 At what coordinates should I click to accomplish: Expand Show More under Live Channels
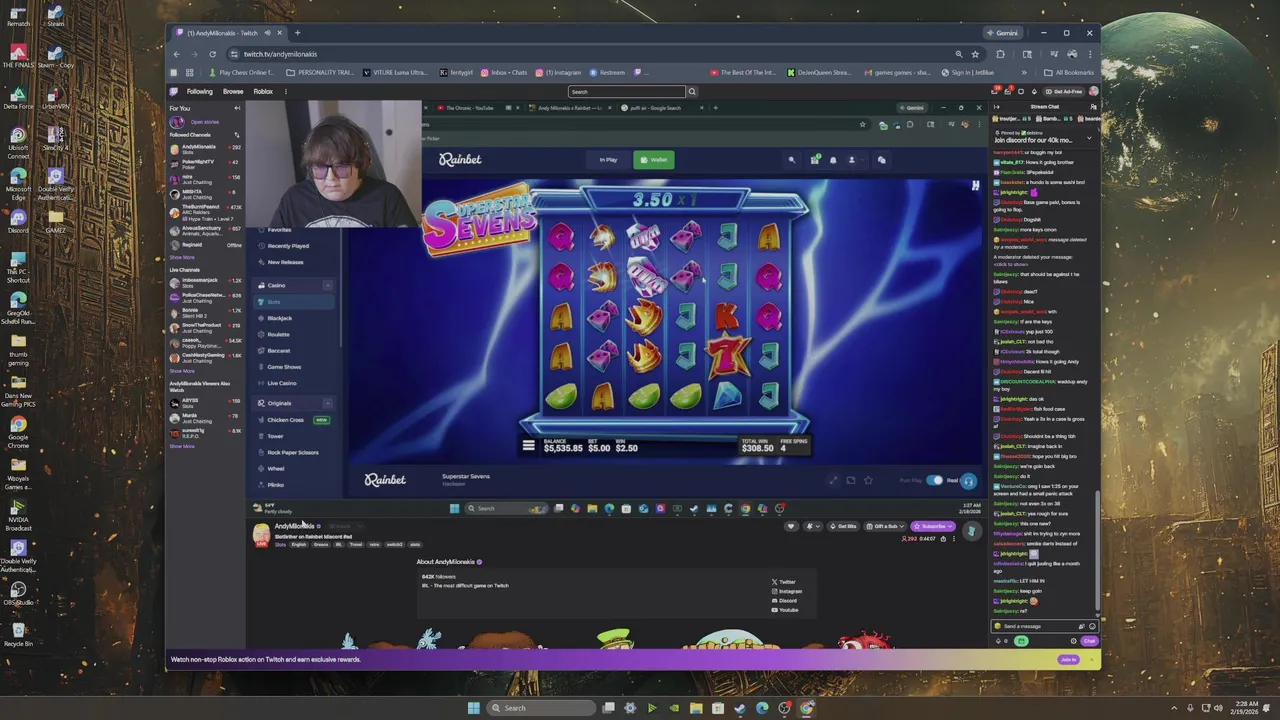pyautogui.click(x=182, y=371)
